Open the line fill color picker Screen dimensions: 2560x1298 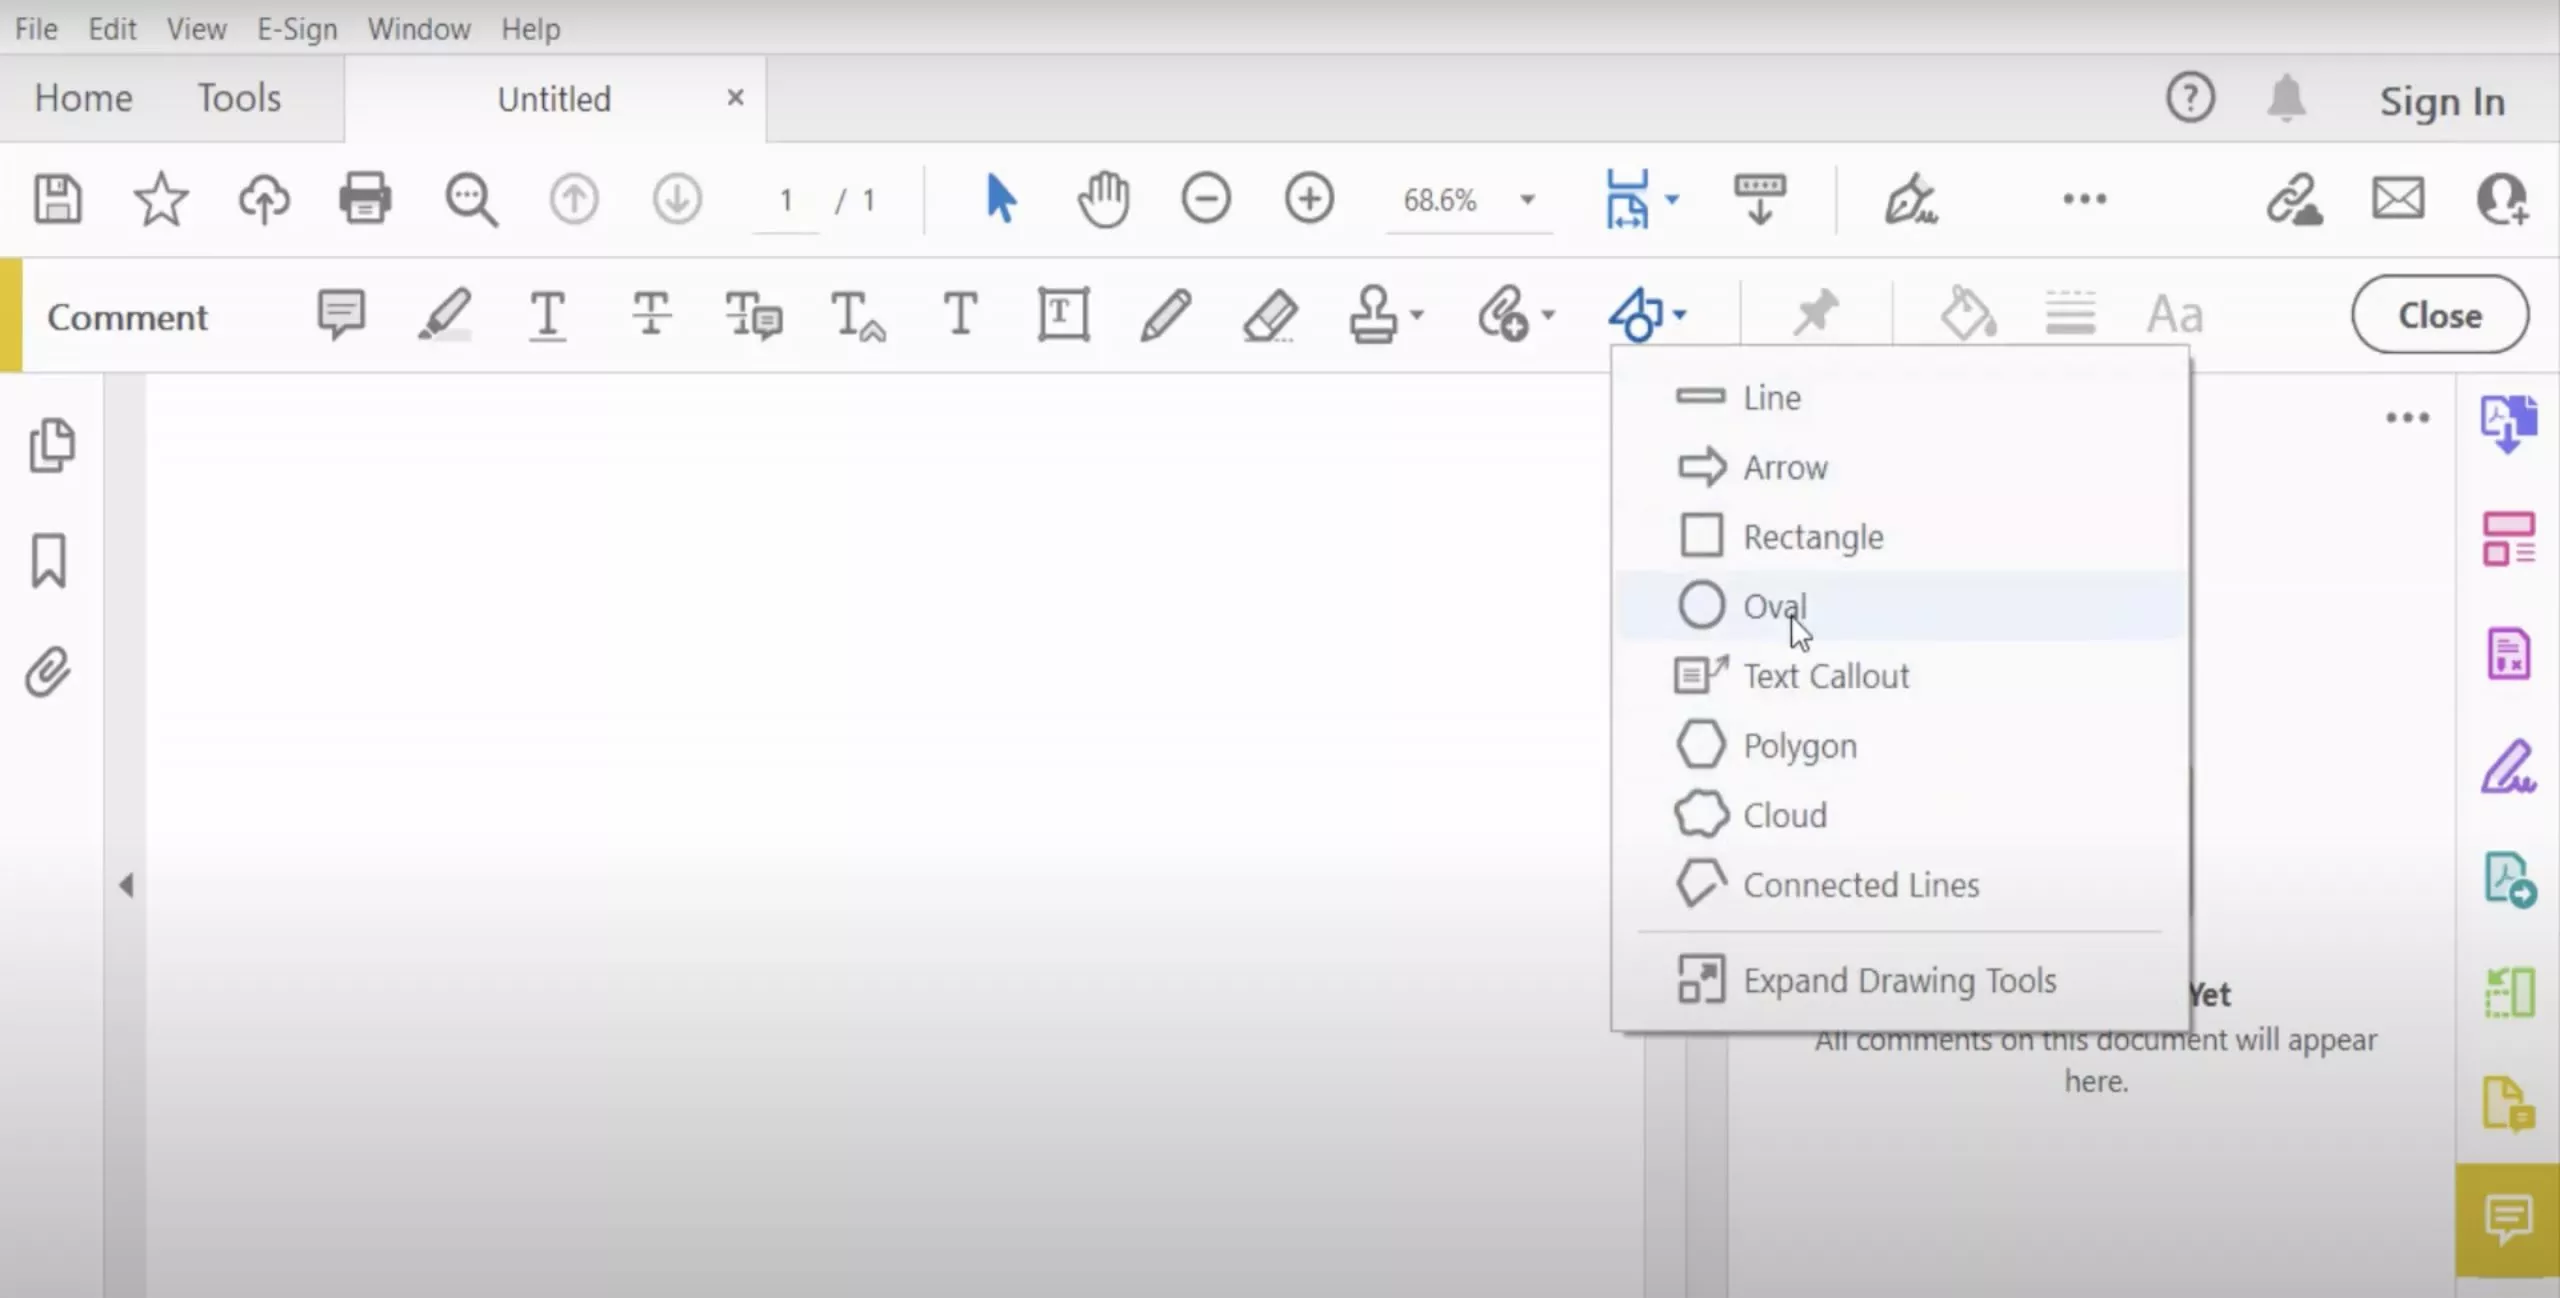click(1967, 313)
